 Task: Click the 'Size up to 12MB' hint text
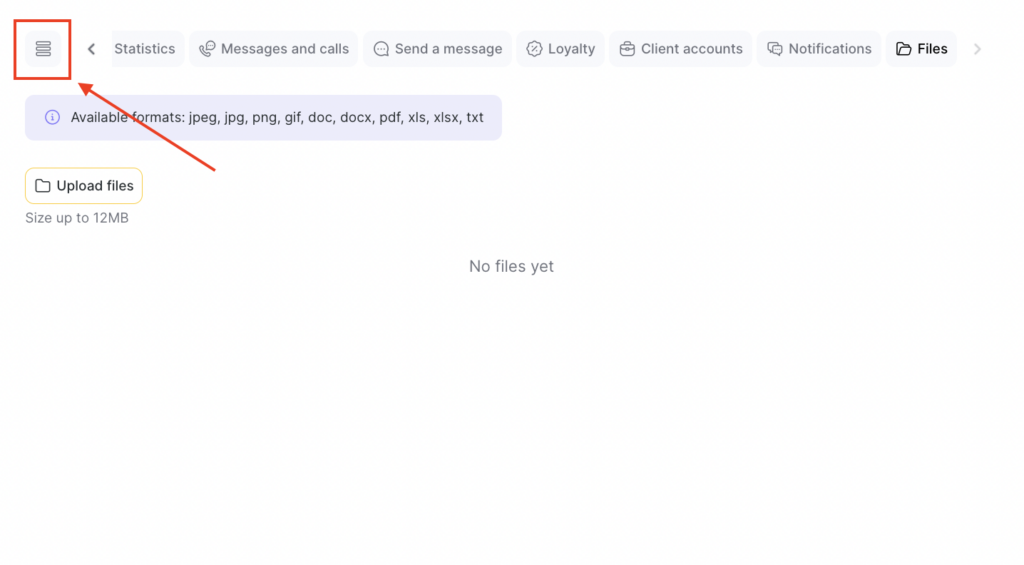[77, 218]
